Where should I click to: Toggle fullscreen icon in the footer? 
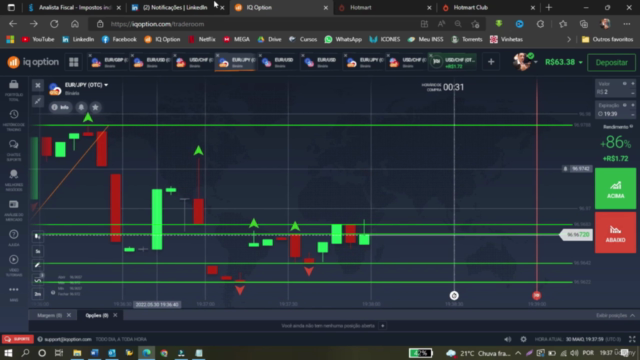click(632, 339)
